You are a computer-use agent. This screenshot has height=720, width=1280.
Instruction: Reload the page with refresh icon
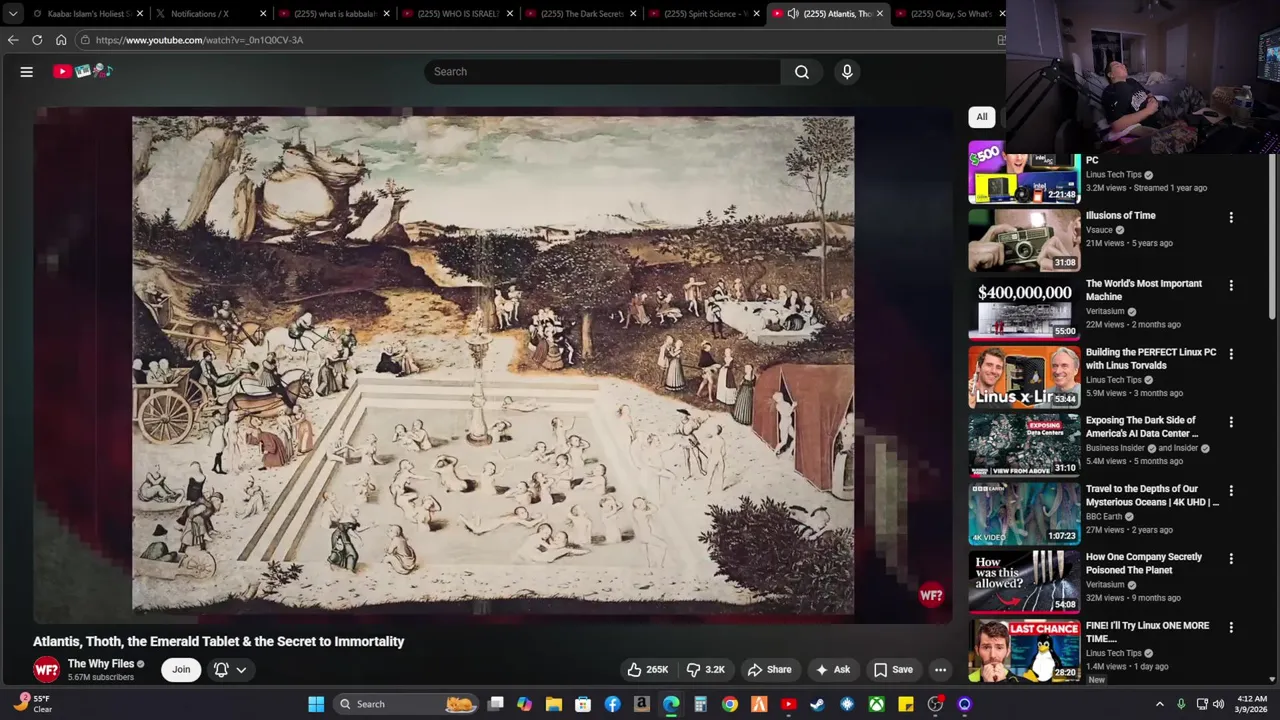tap(37, 40)
